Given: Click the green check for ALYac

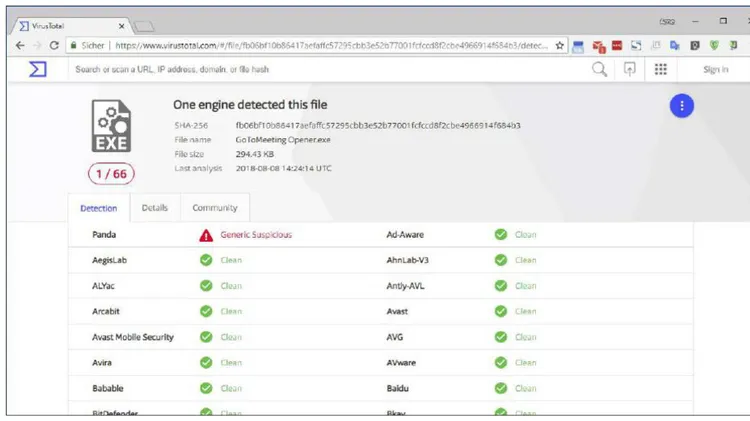Looking at the screenshot, I should pos(206,286).
